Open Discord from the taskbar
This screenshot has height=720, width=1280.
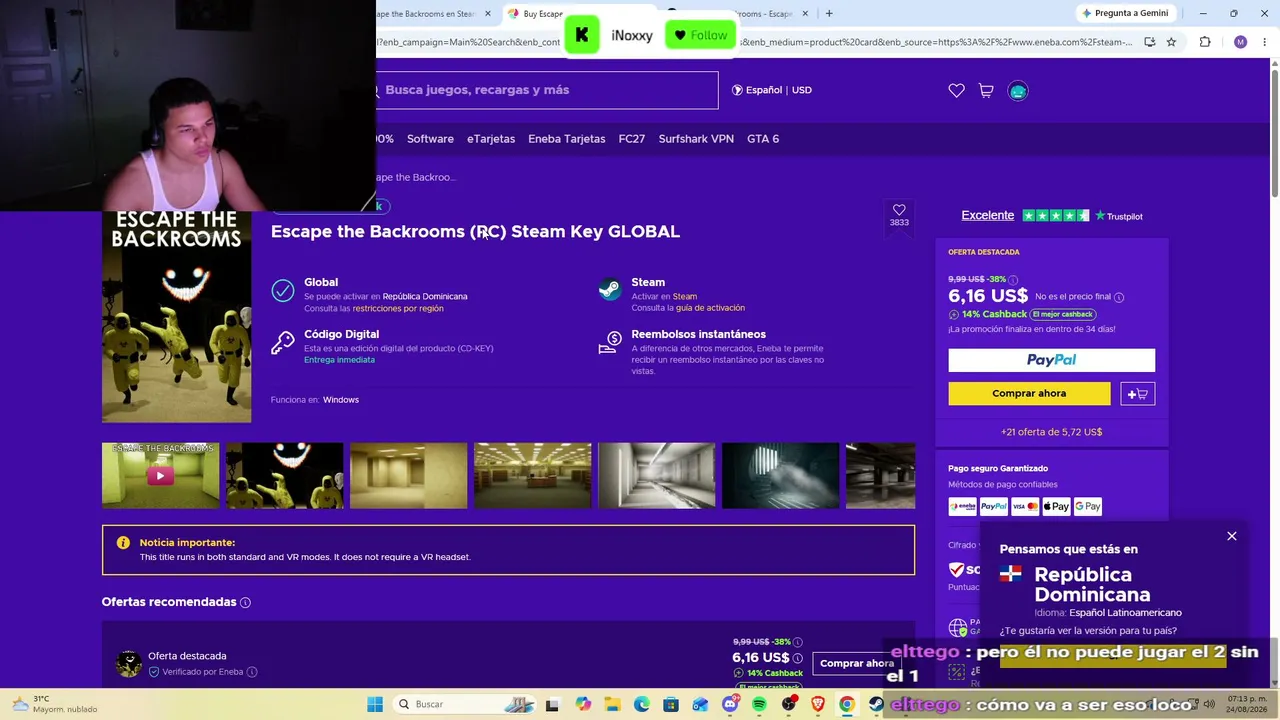(x=730, y=704)
